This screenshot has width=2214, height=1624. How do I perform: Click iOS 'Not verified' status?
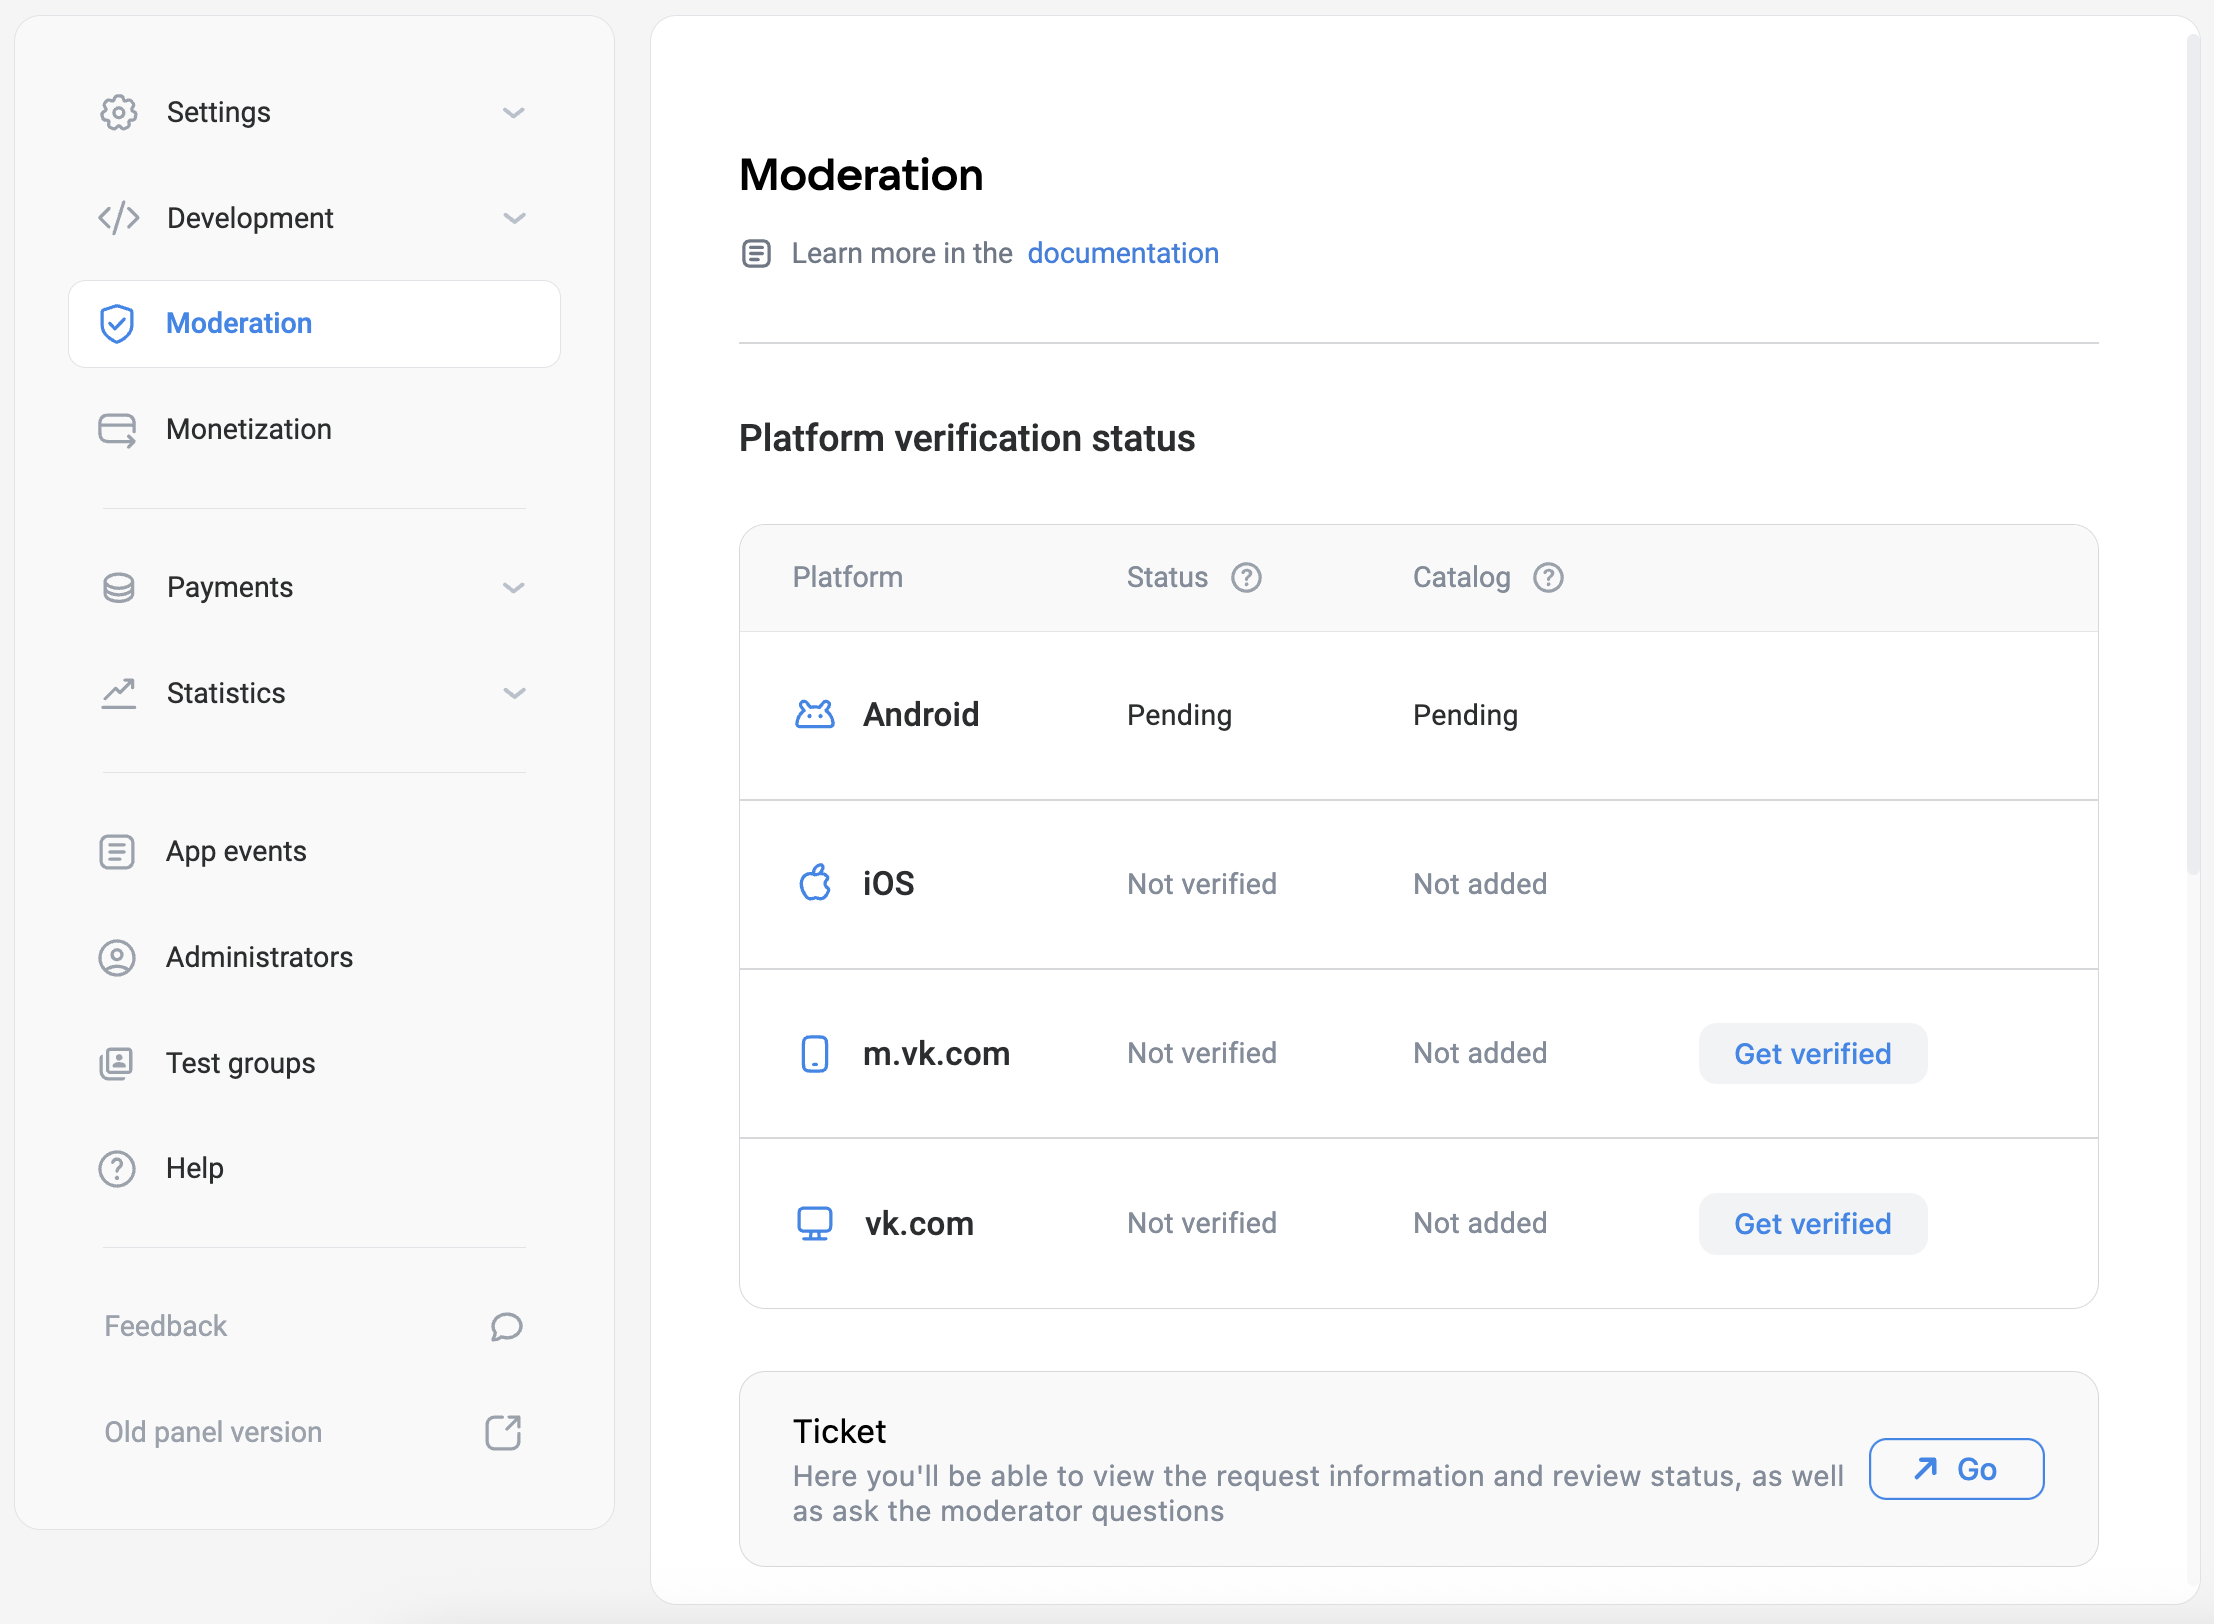coord(1202,884)
